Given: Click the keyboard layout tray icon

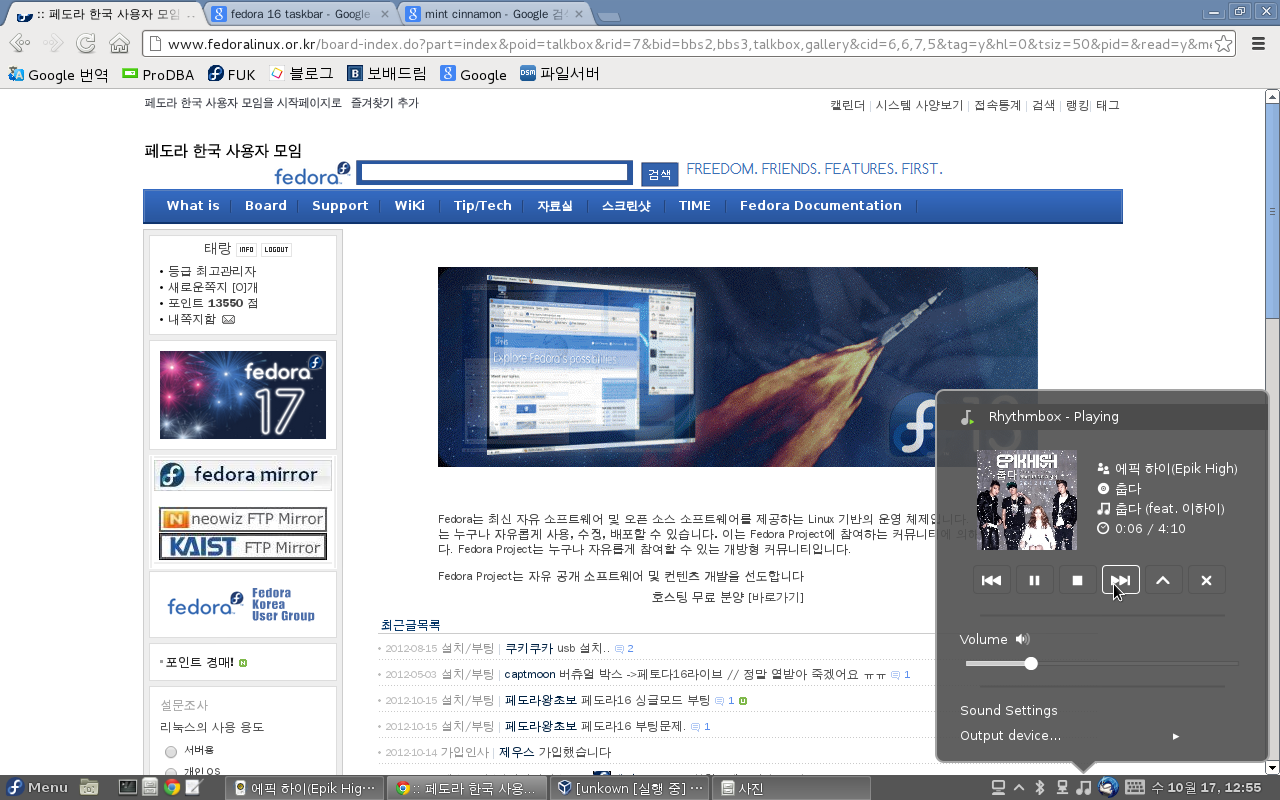Looking at the screenshot, I should click(1135, 788).
